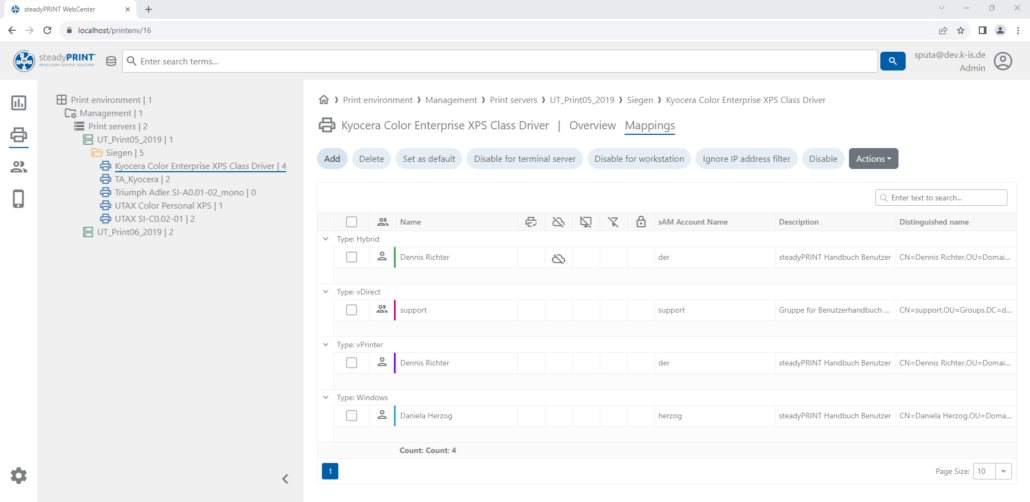Click the database icon beside steadyPRINT logo
Image resolution: width=1030 pixels, height=502 pixels.
pos(110,61)
